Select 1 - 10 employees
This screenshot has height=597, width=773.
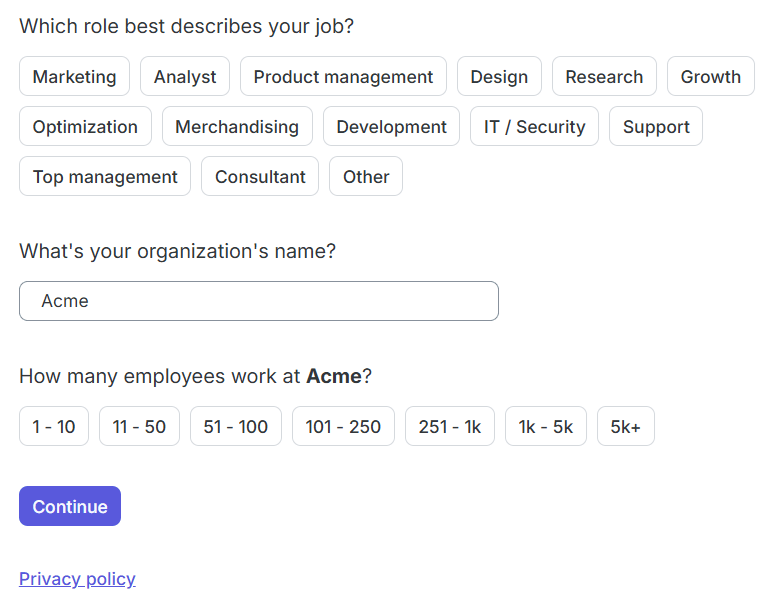pyautogui.click(x=54, y=426)
